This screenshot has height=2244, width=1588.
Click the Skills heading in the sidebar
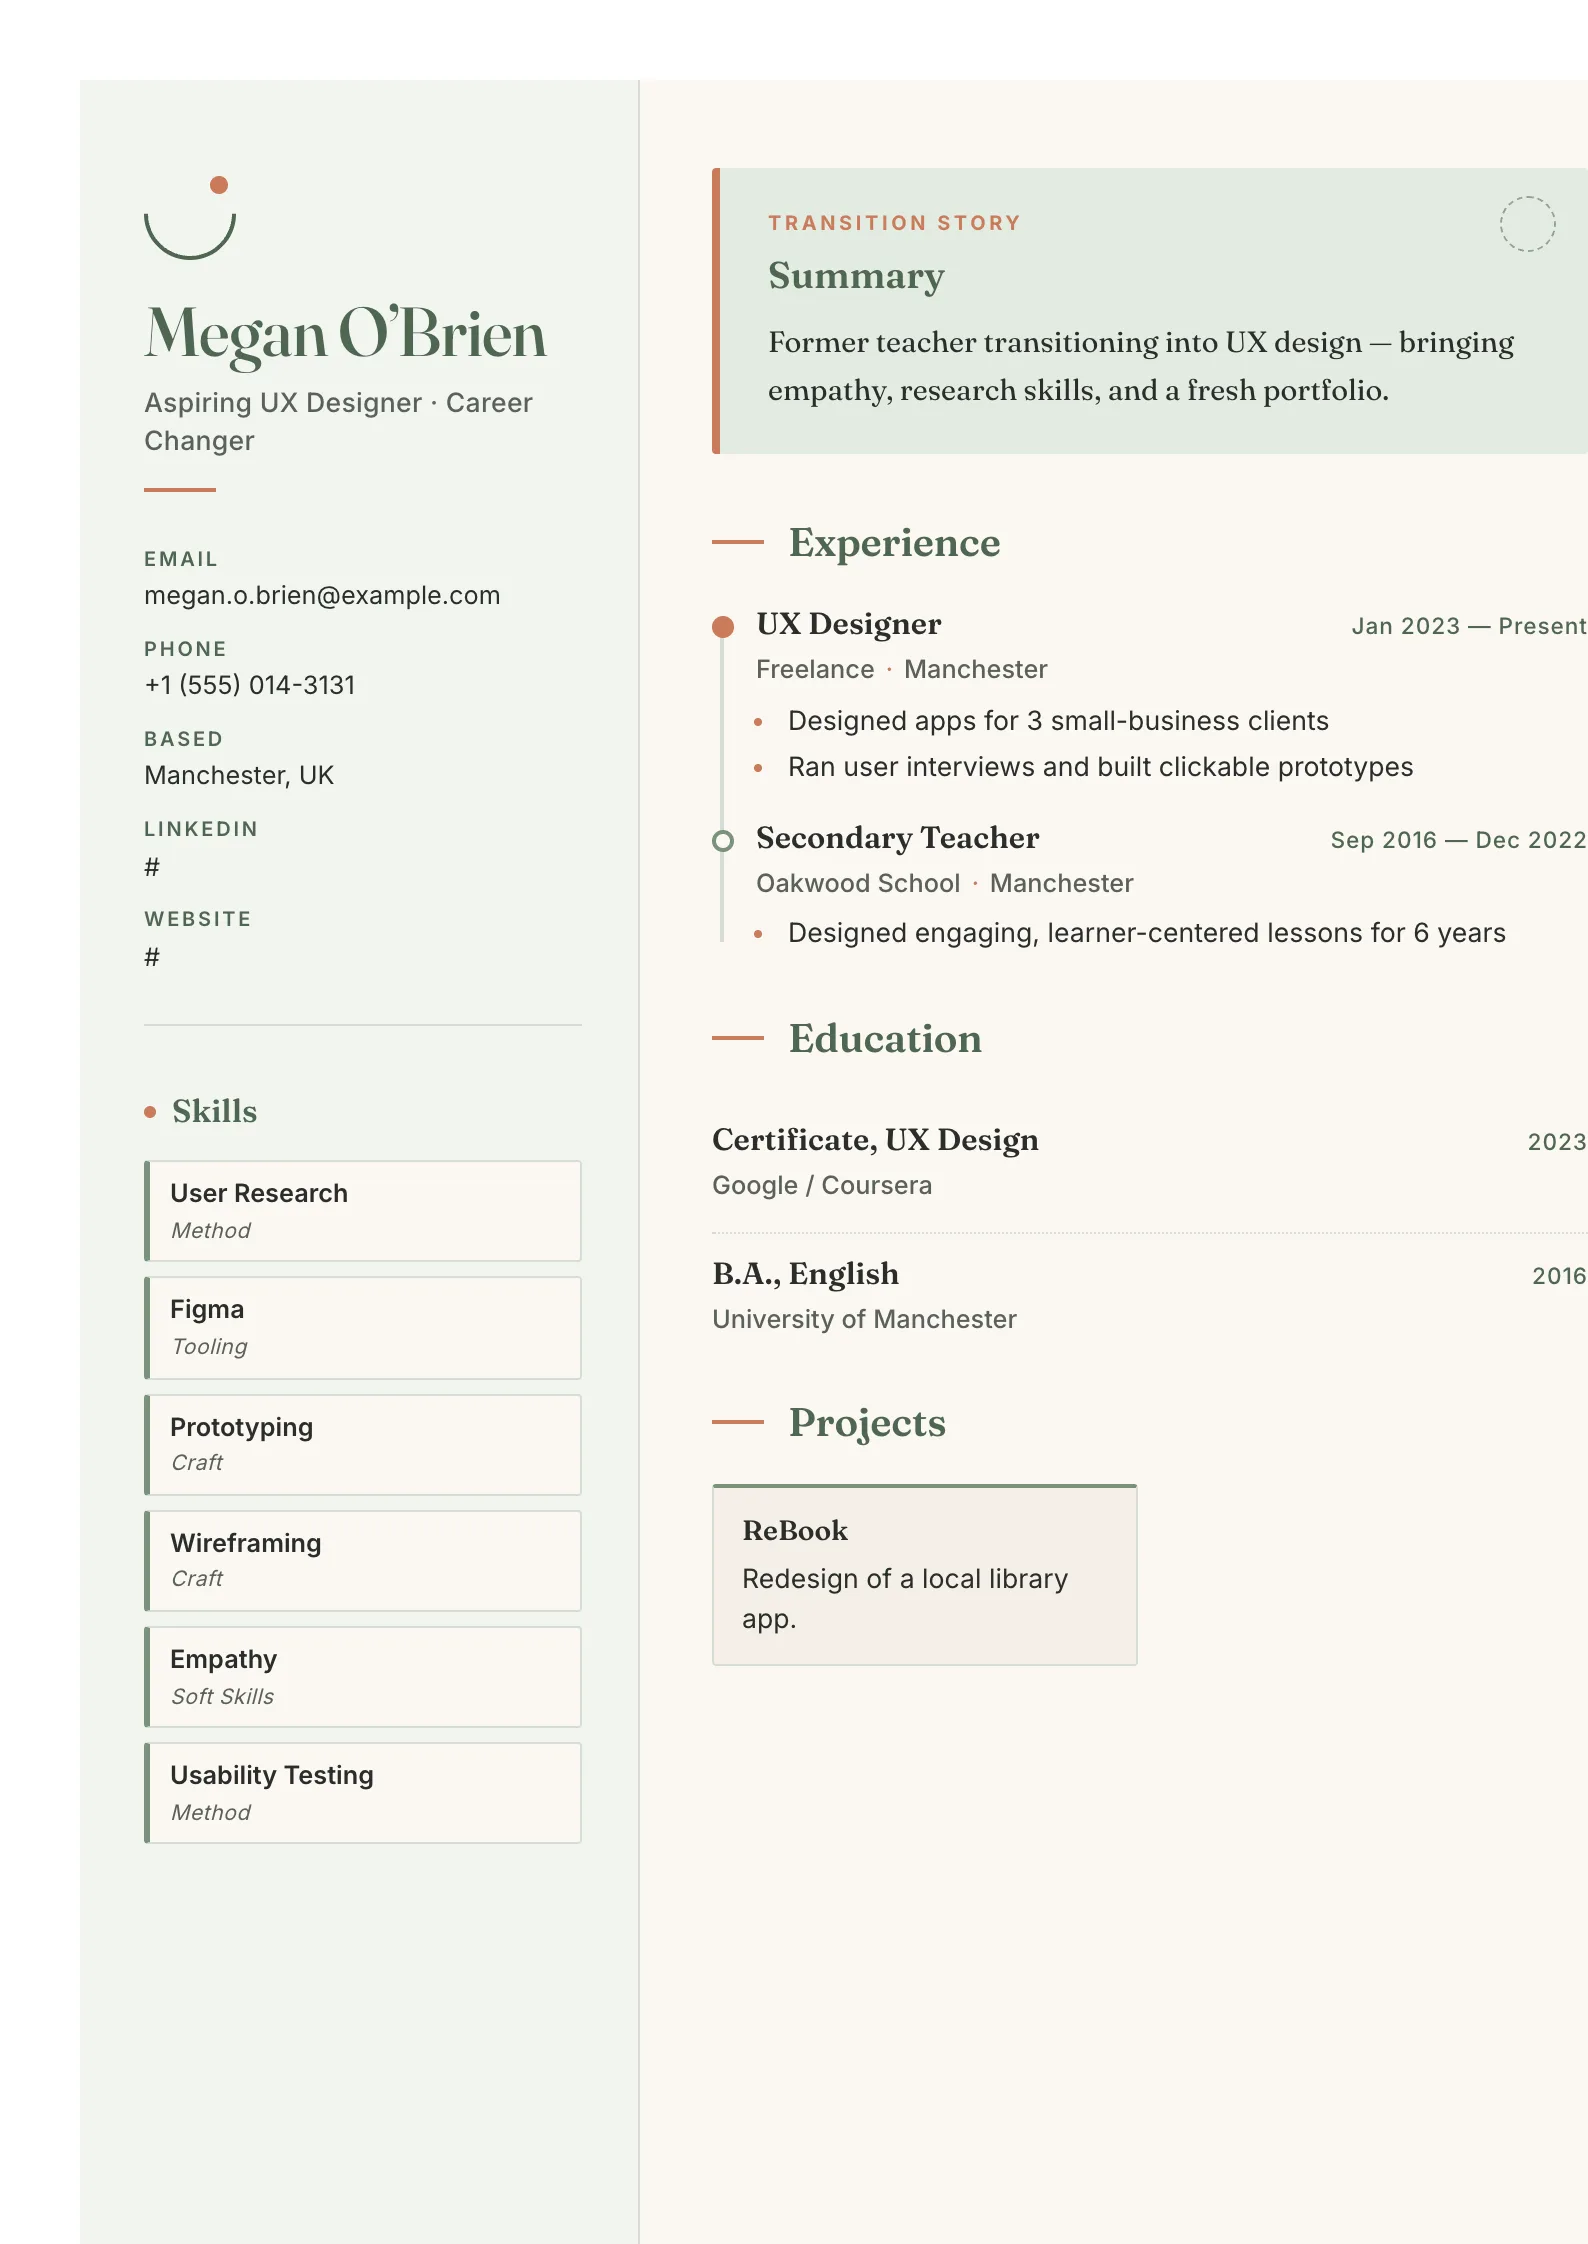[214, 1111]
